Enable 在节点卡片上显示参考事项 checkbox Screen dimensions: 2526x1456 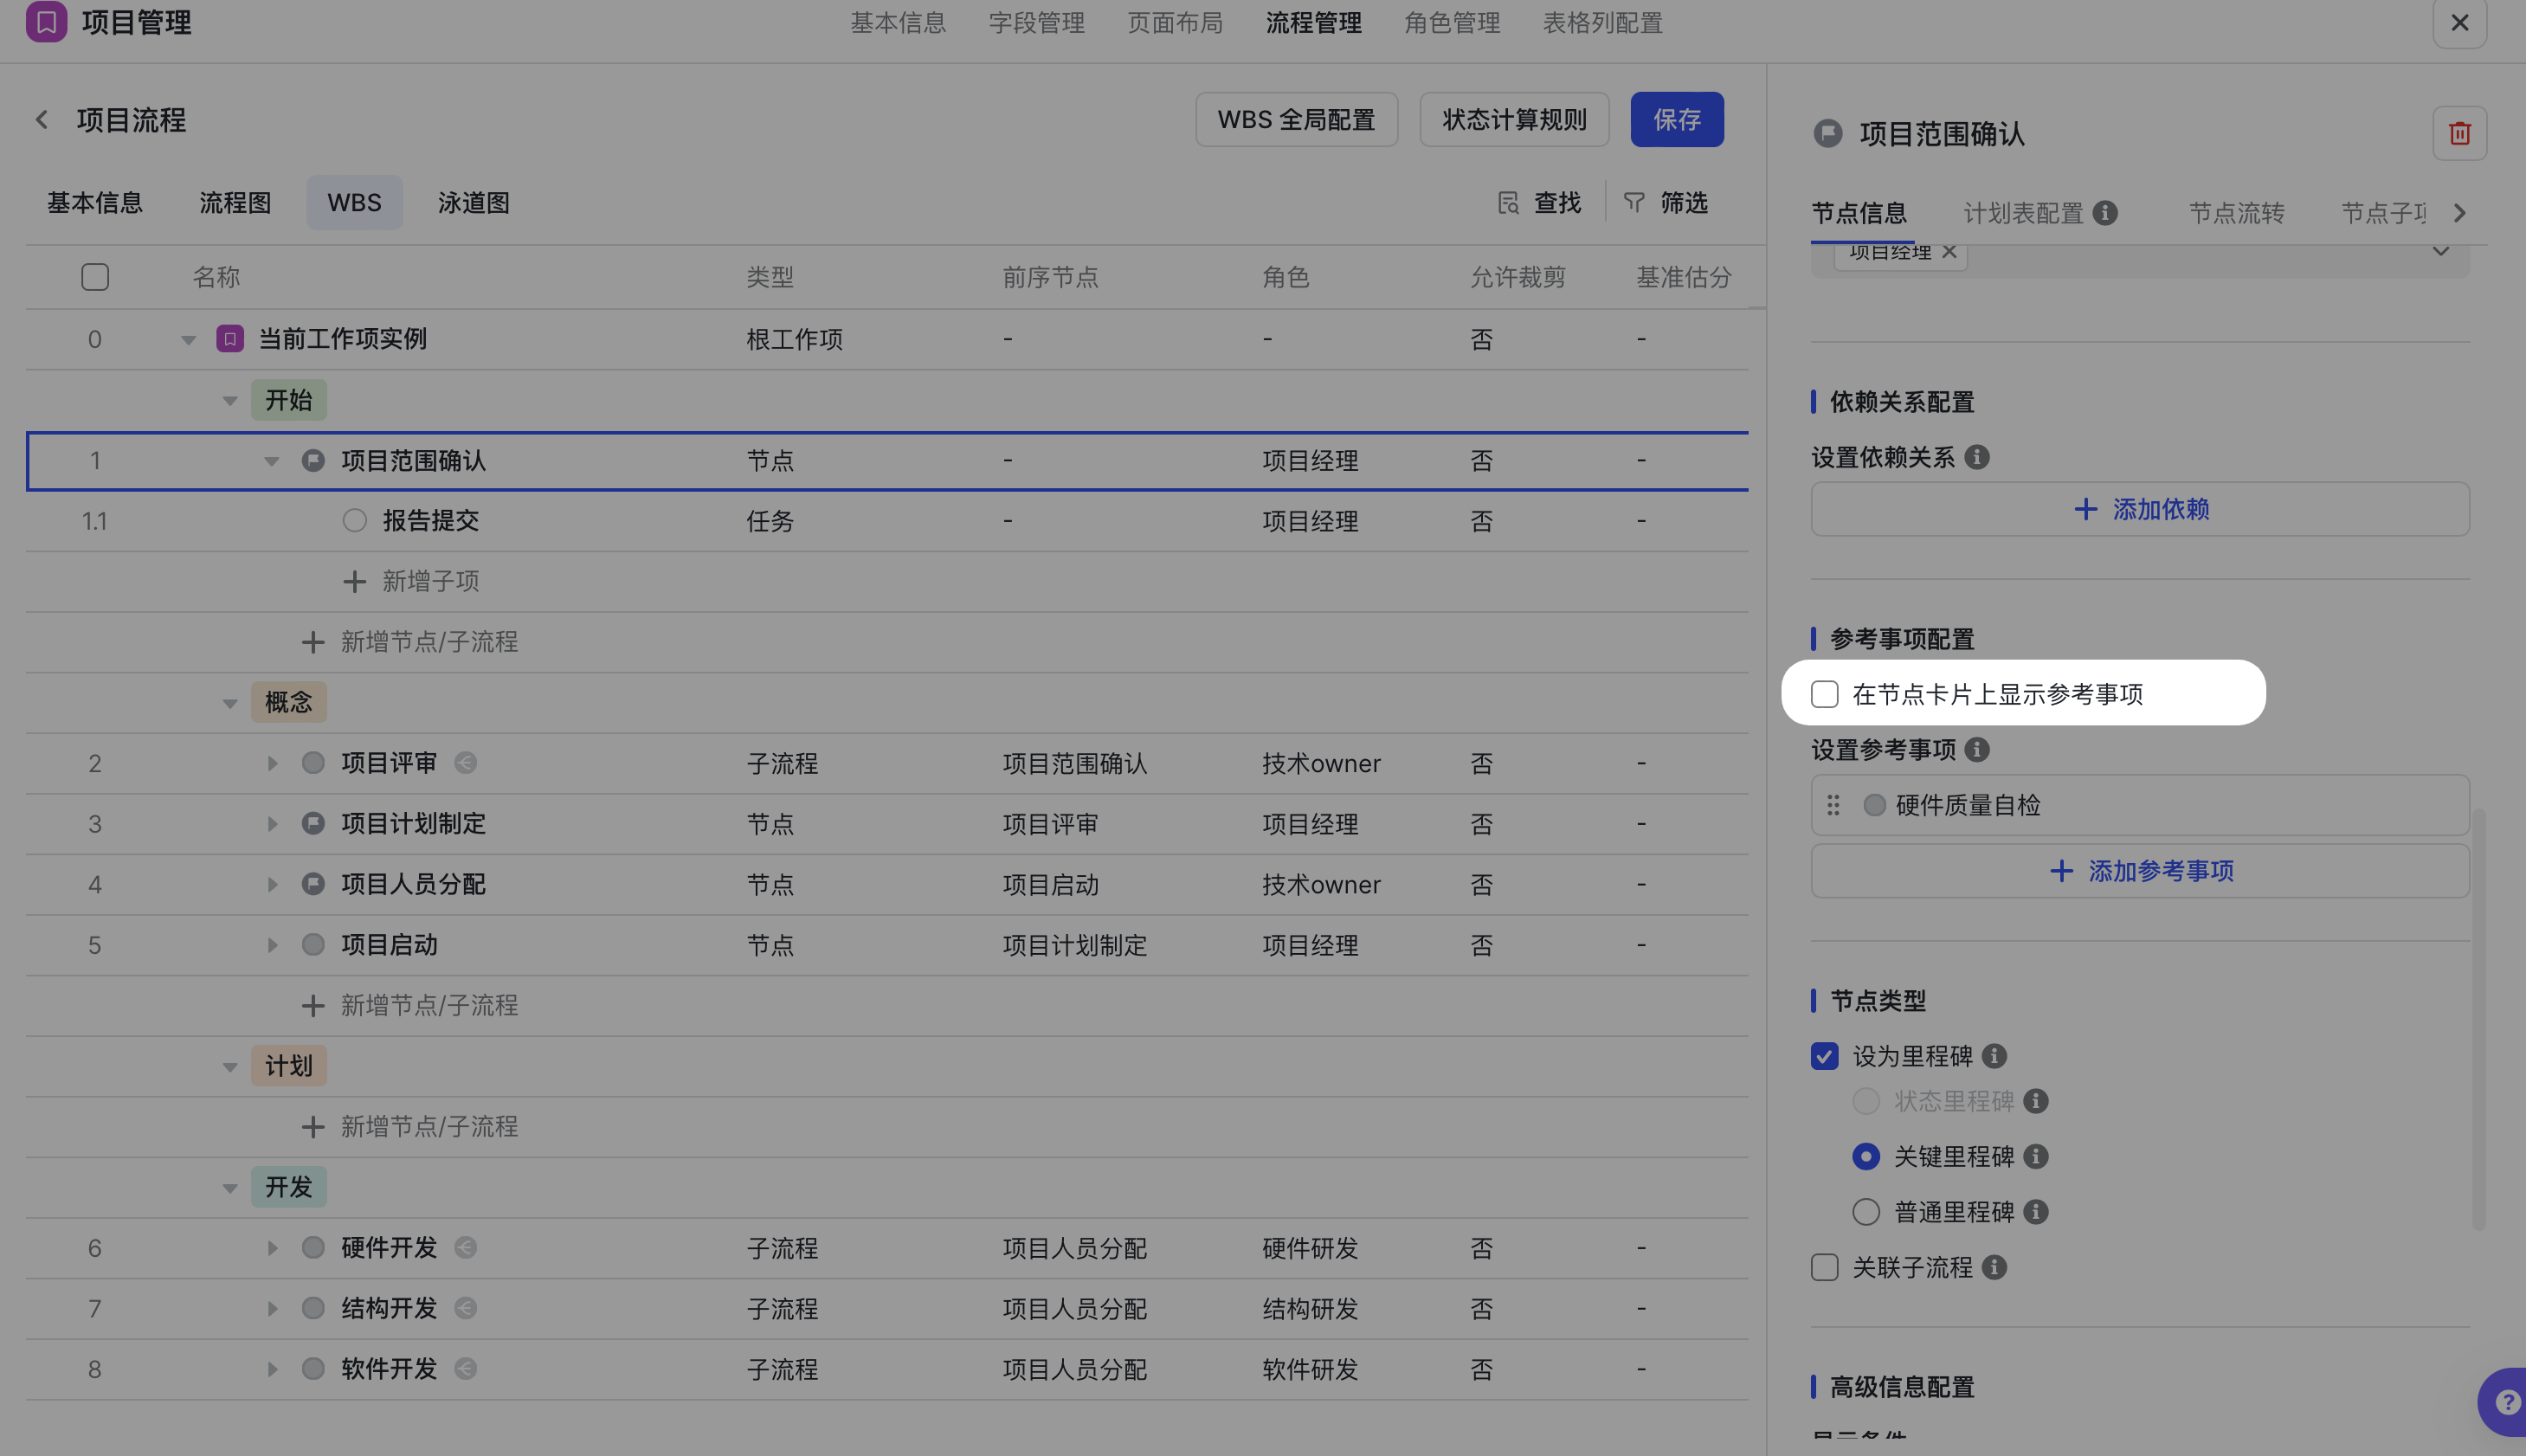pyautogui.click(x=1824, y=694)
